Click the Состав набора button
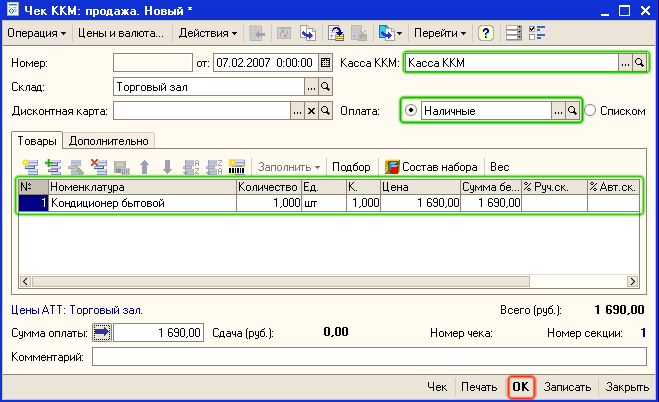 431,167
